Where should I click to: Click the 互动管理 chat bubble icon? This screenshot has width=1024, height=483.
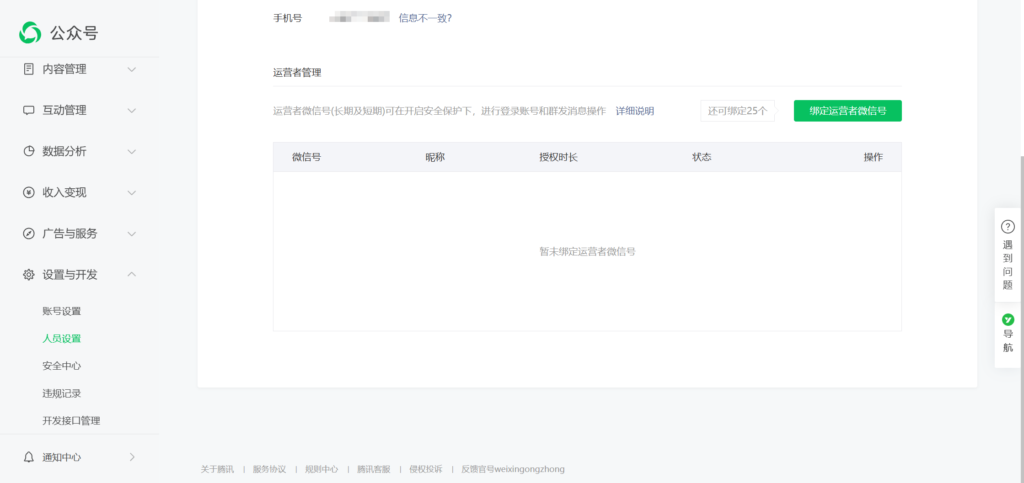[29, 110]
